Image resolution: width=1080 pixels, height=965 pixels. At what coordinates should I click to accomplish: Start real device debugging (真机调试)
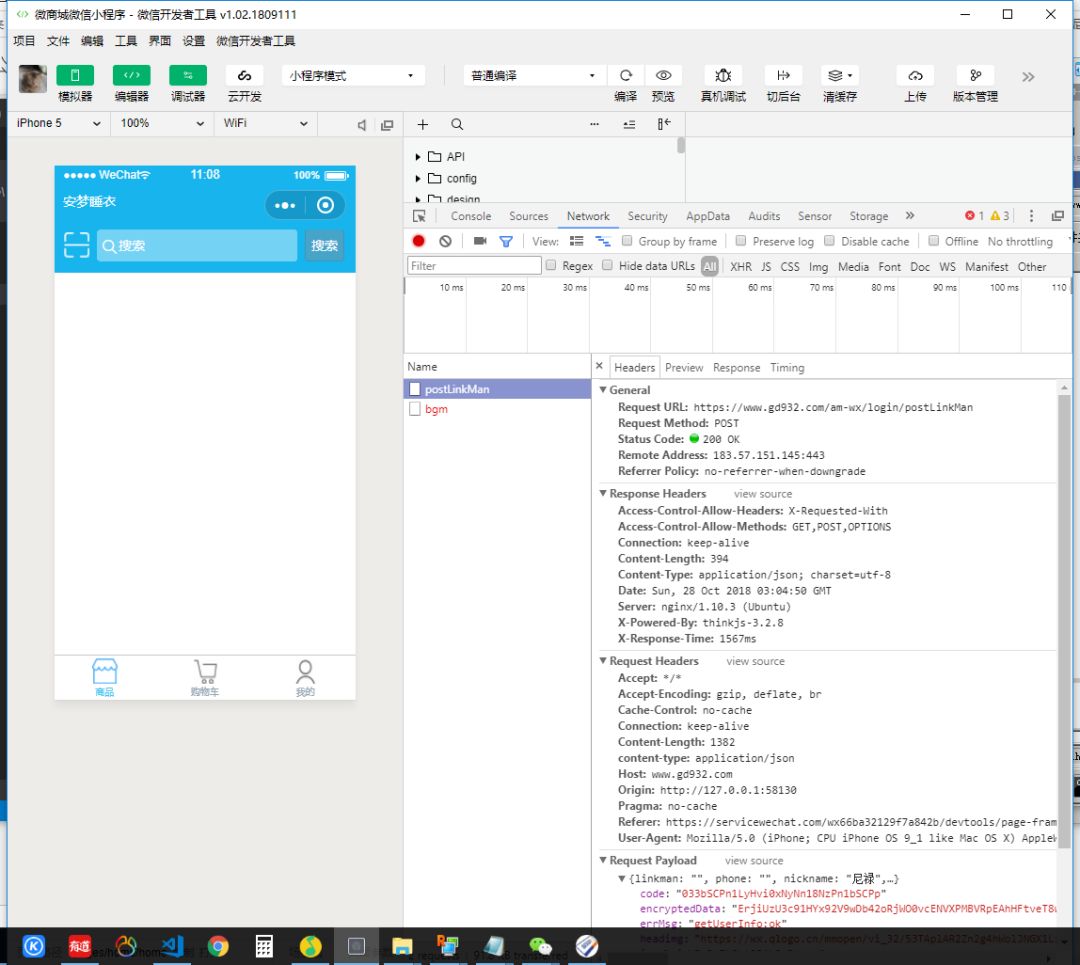click(723, 75)
